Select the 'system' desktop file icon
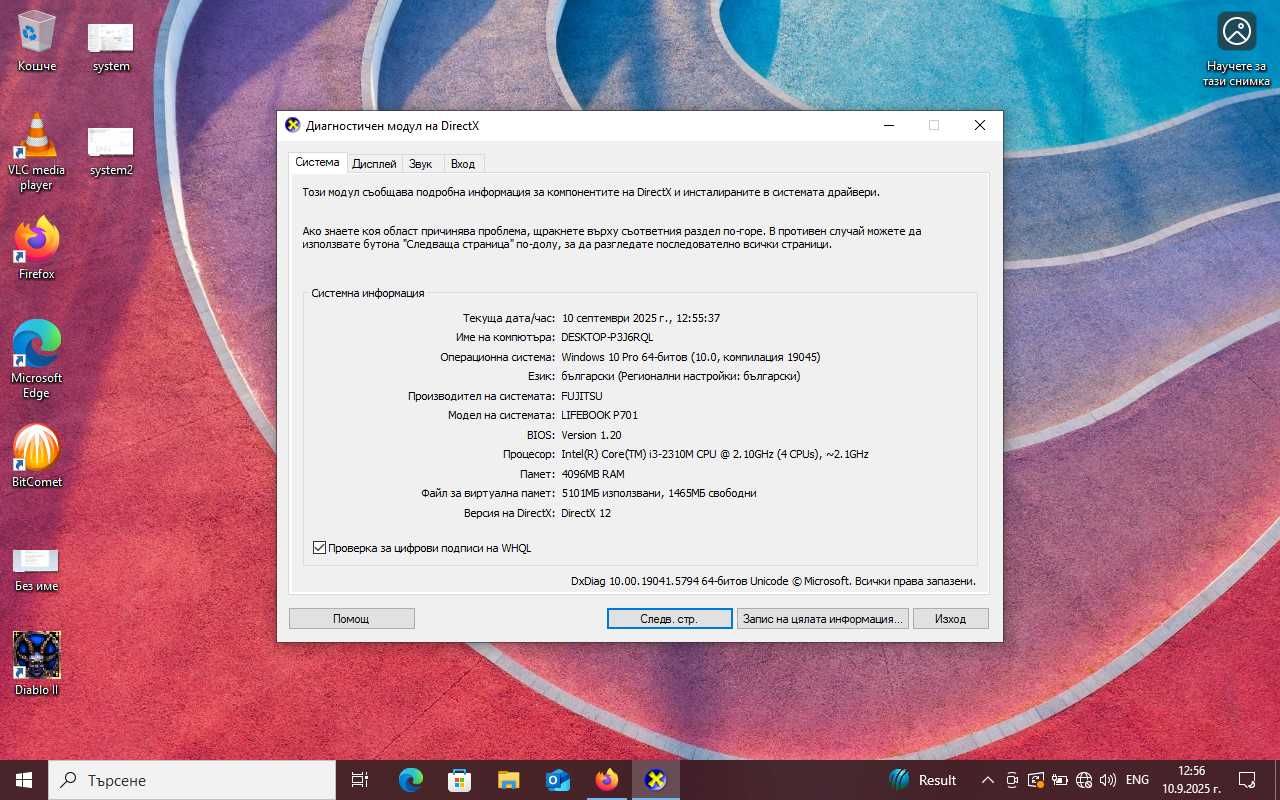1280x800 pixels. 110,47
